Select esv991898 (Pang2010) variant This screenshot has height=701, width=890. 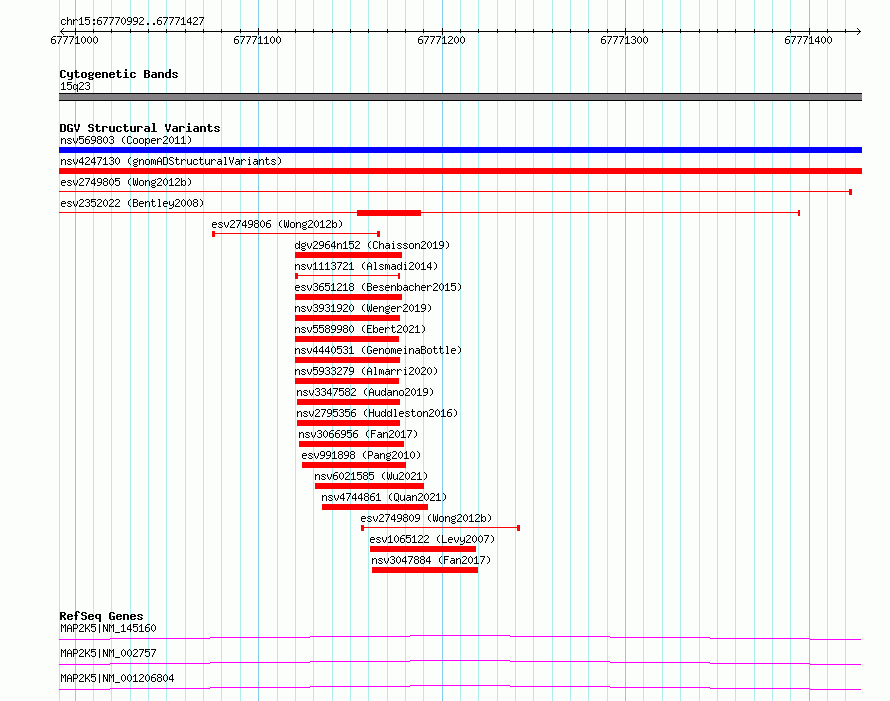[361, 455]
